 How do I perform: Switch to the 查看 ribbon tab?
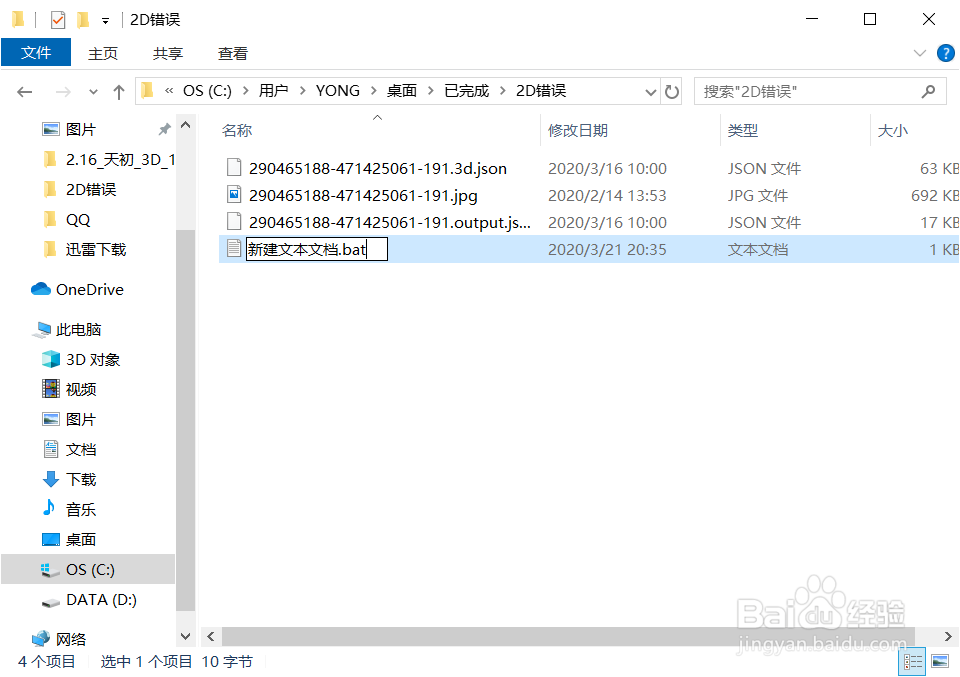[233, 53]
